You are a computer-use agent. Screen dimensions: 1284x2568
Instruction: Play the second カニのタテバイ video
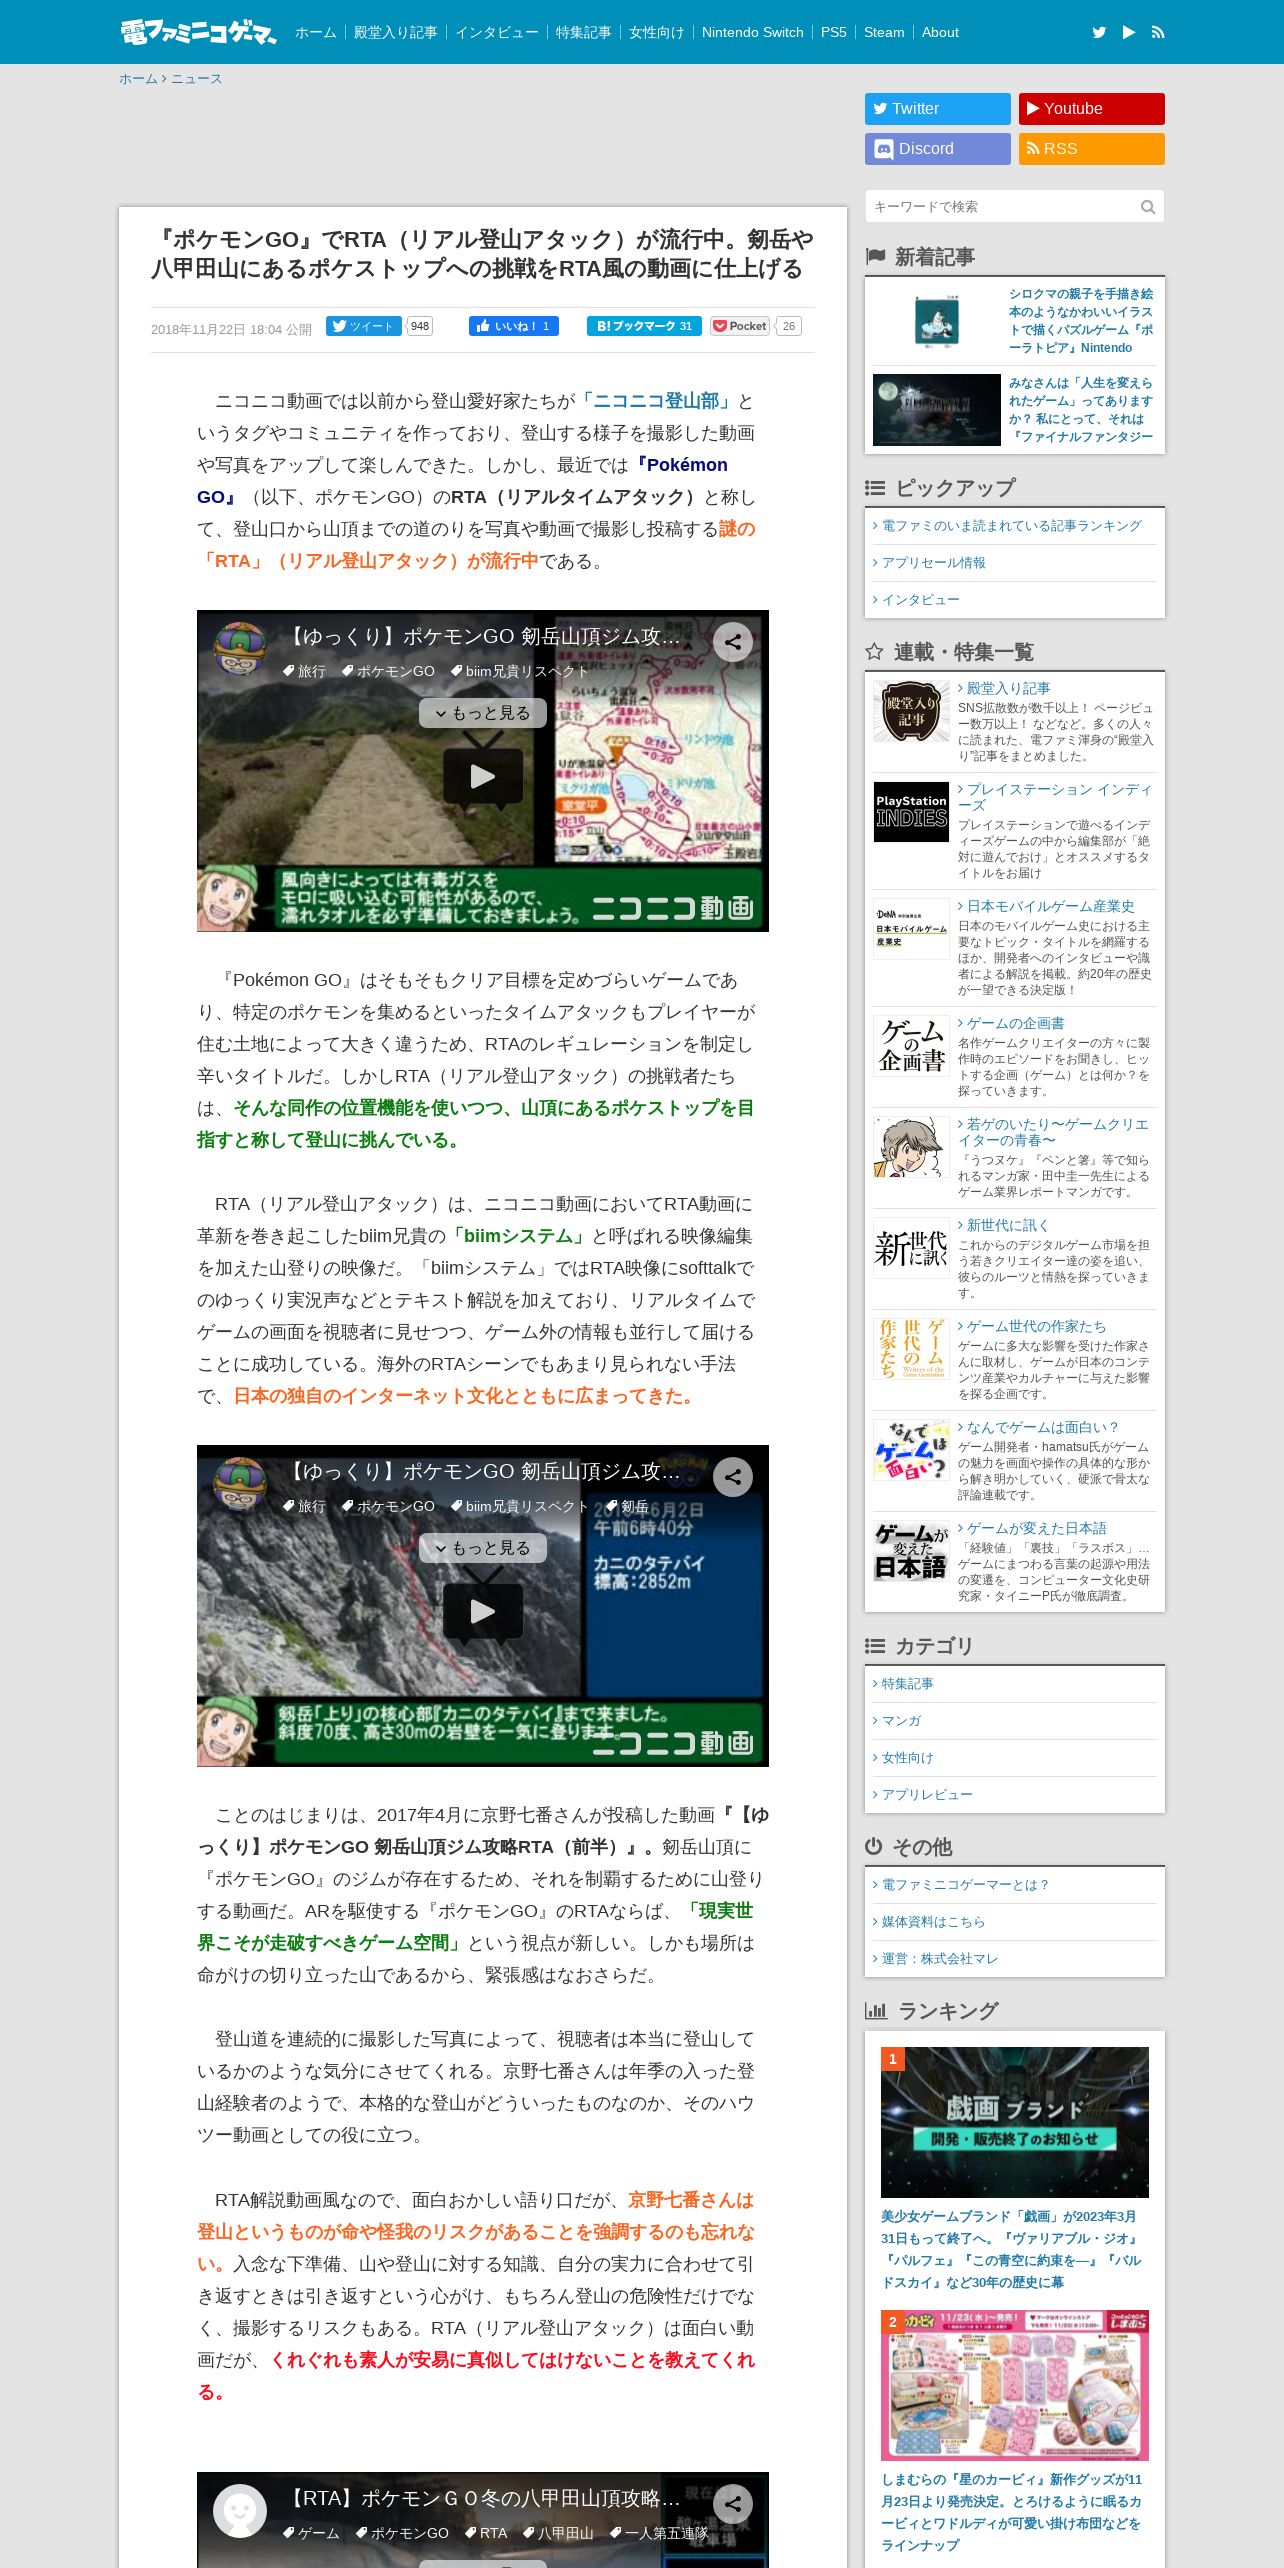click(x=483, y=1611)
